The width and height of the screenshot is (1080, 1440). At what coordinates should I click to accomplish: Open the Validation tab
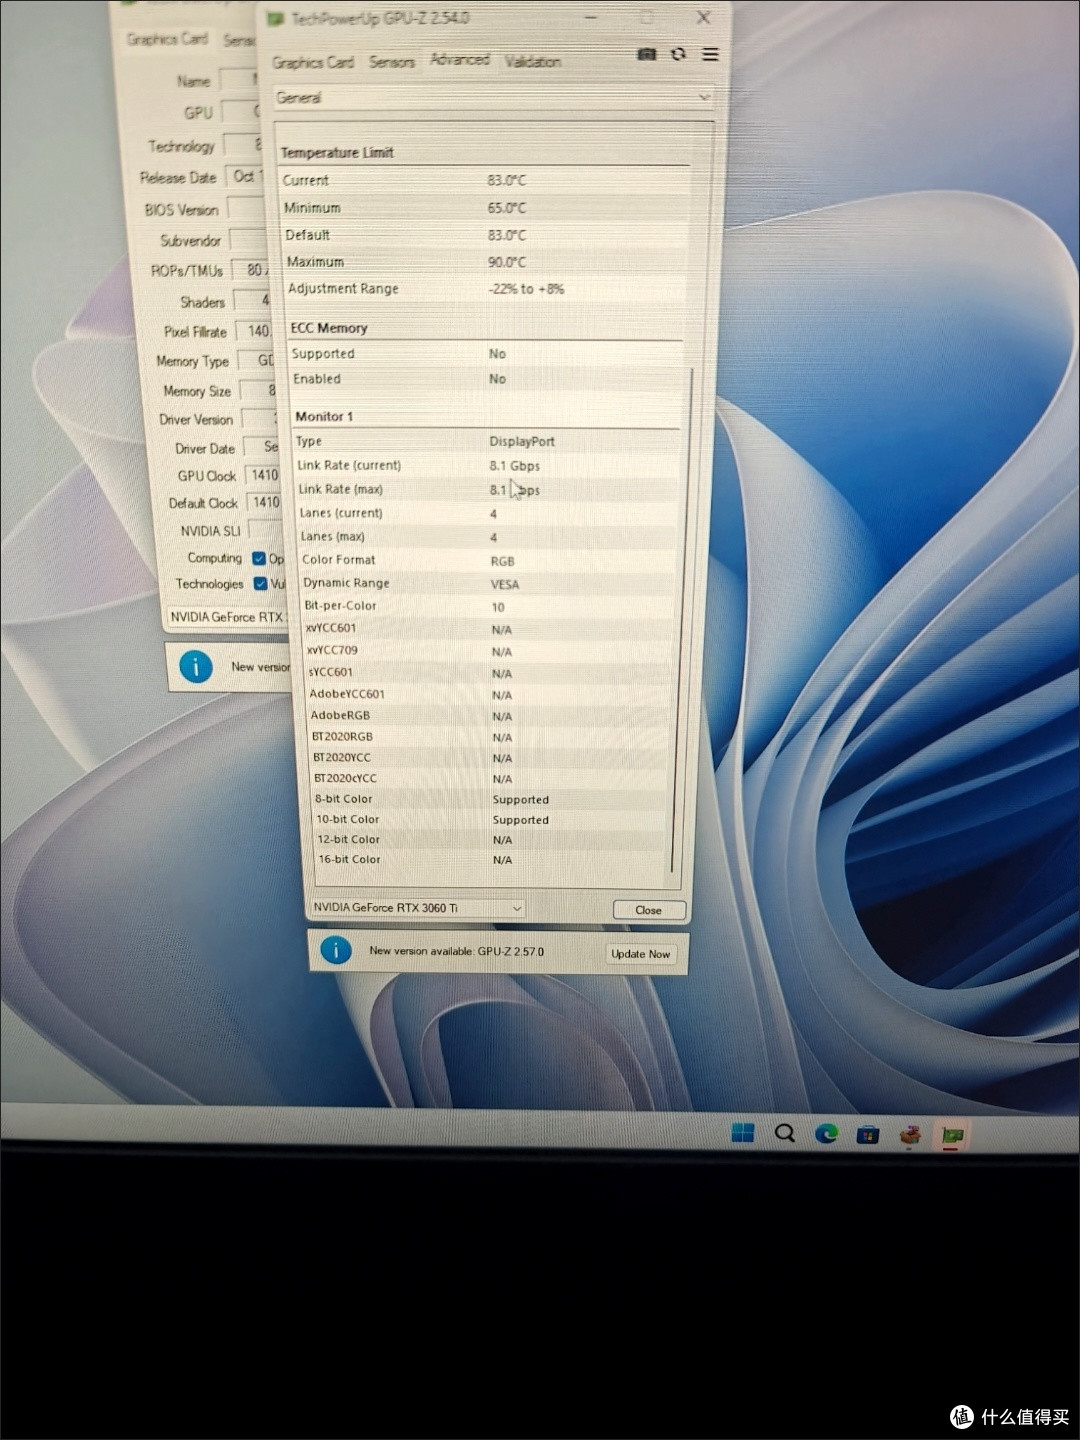click(x=533, y=61)
